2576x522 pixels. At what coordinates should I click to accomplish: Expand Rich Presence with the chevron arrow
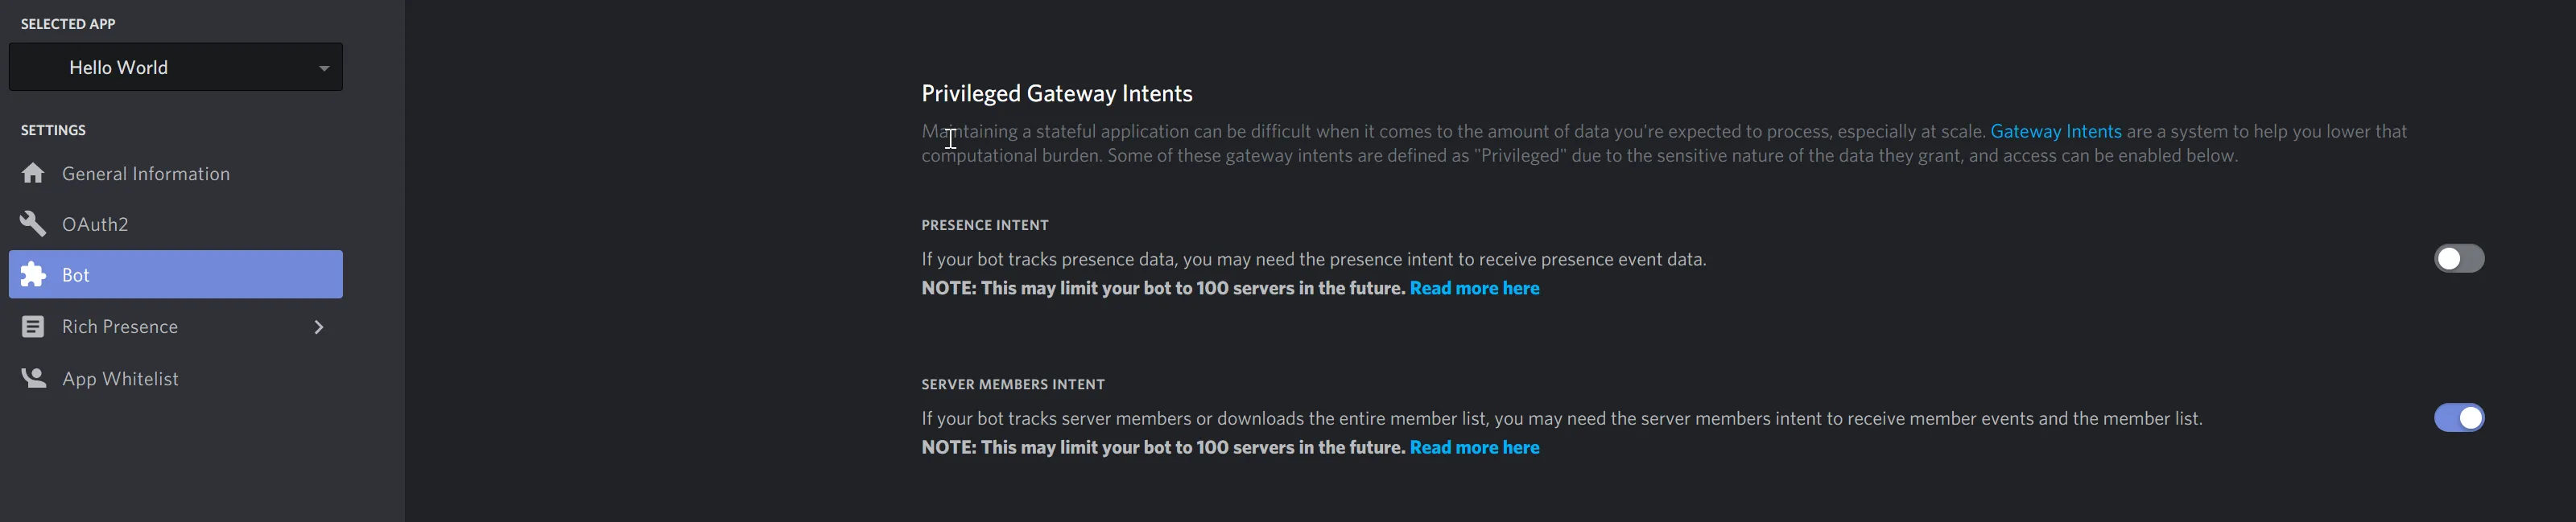click(319, 327)
